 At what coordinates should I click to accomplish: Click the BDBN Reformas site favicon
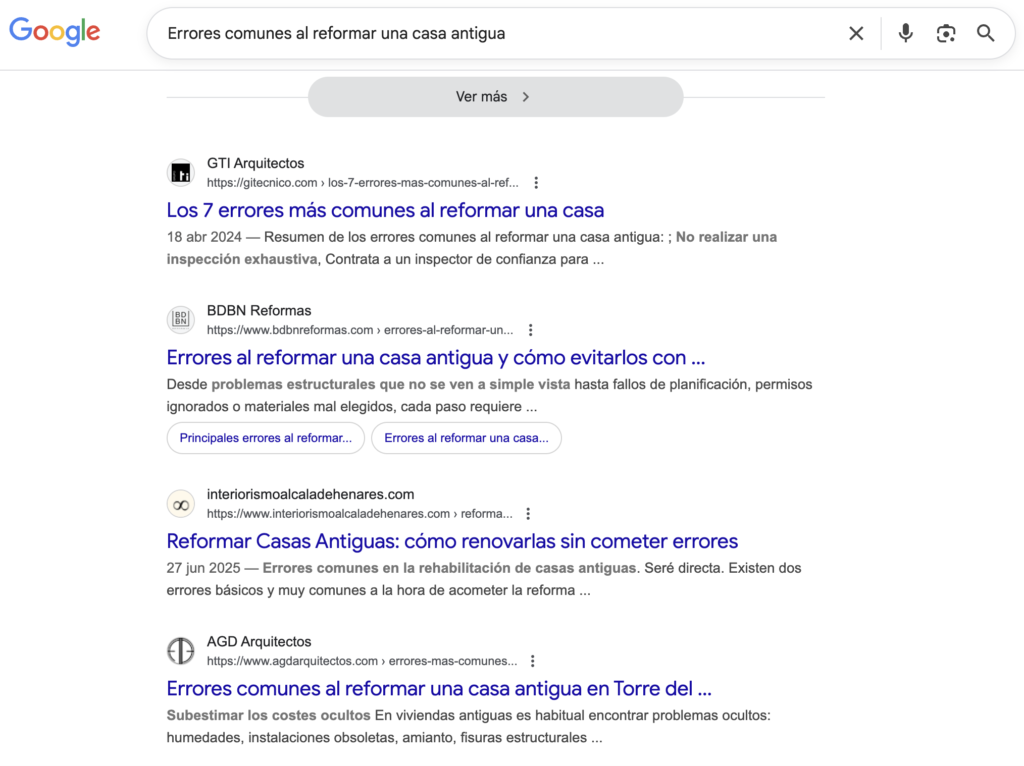point(180,319)
